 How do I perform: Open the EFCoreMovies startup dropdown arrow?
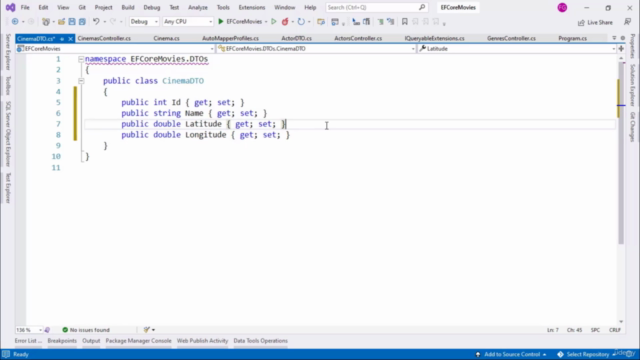pos(266,22)
